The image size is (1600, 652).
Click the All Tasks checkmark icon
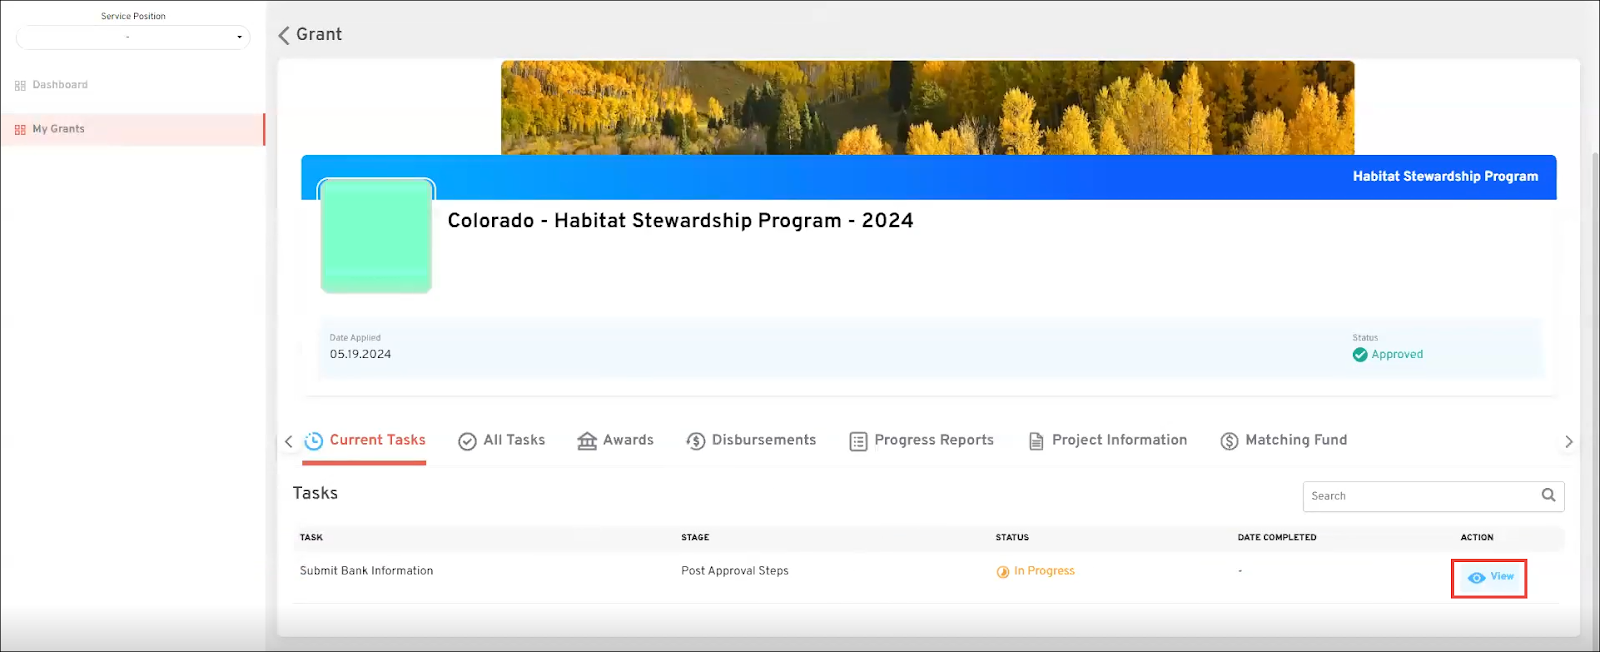click(x=467, y=441)
